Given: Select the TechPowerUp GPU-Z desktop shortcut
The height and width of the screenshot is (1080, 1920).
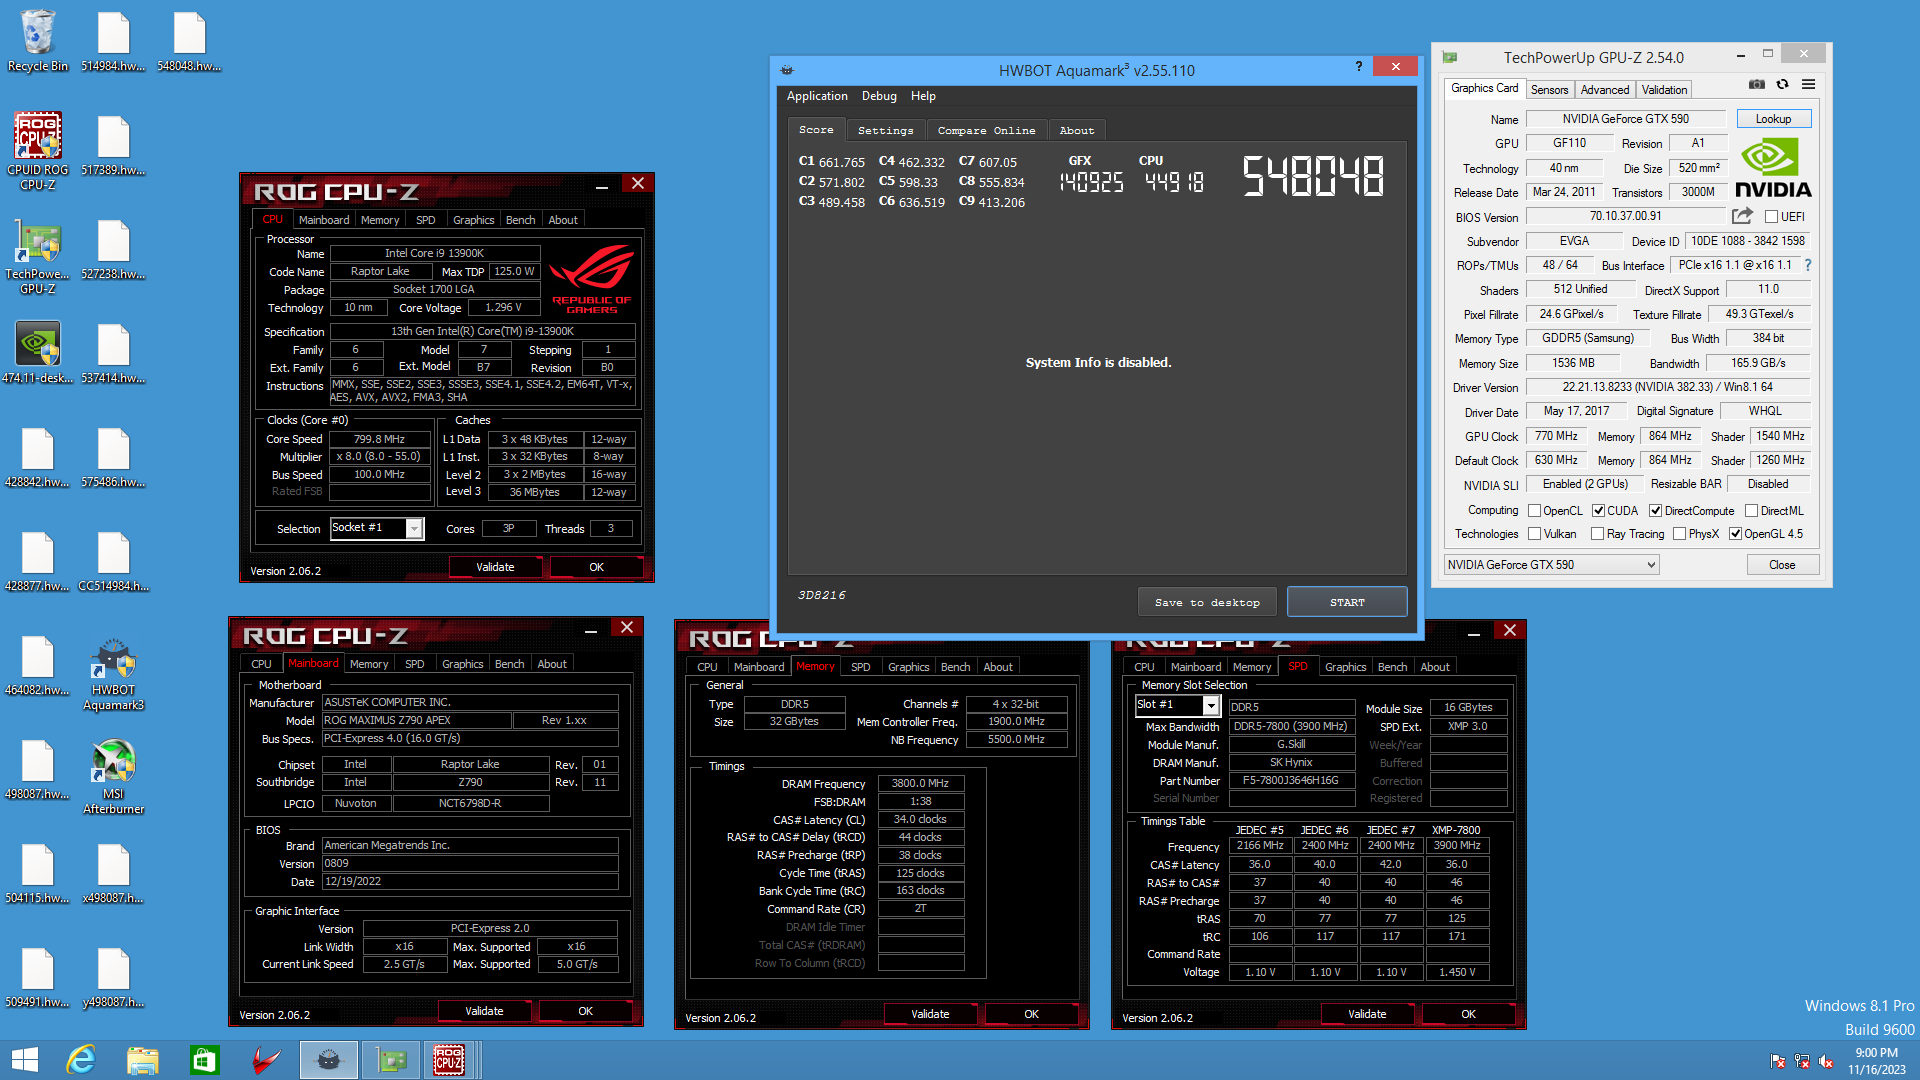Looking at the screenshot, I should [x=38, y=255].
